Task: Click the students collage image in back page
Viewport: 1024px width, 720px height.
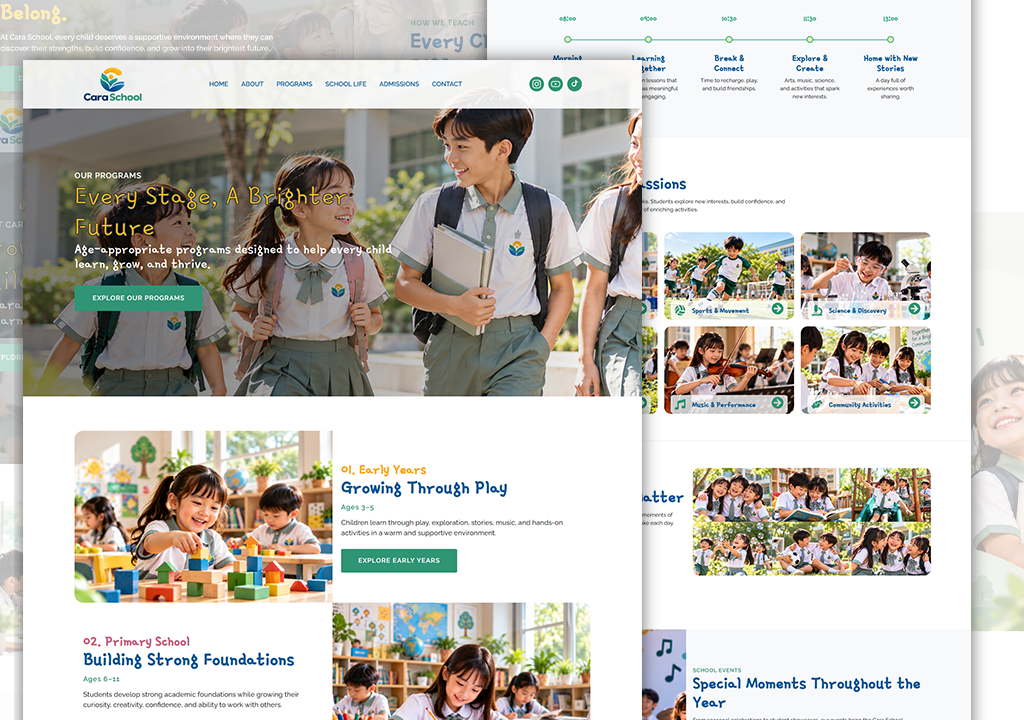Action: point(812,521)
